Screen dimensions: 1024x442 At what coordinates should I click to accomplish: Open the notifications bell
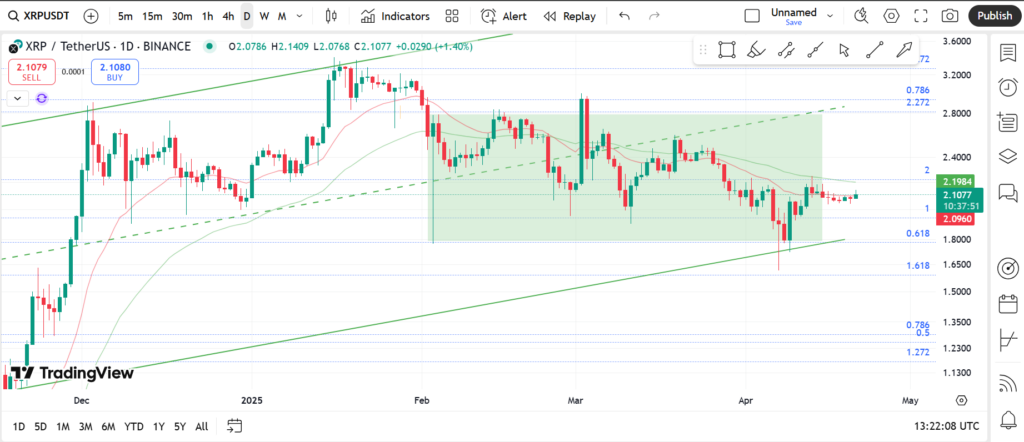[x=1008, y=418]
